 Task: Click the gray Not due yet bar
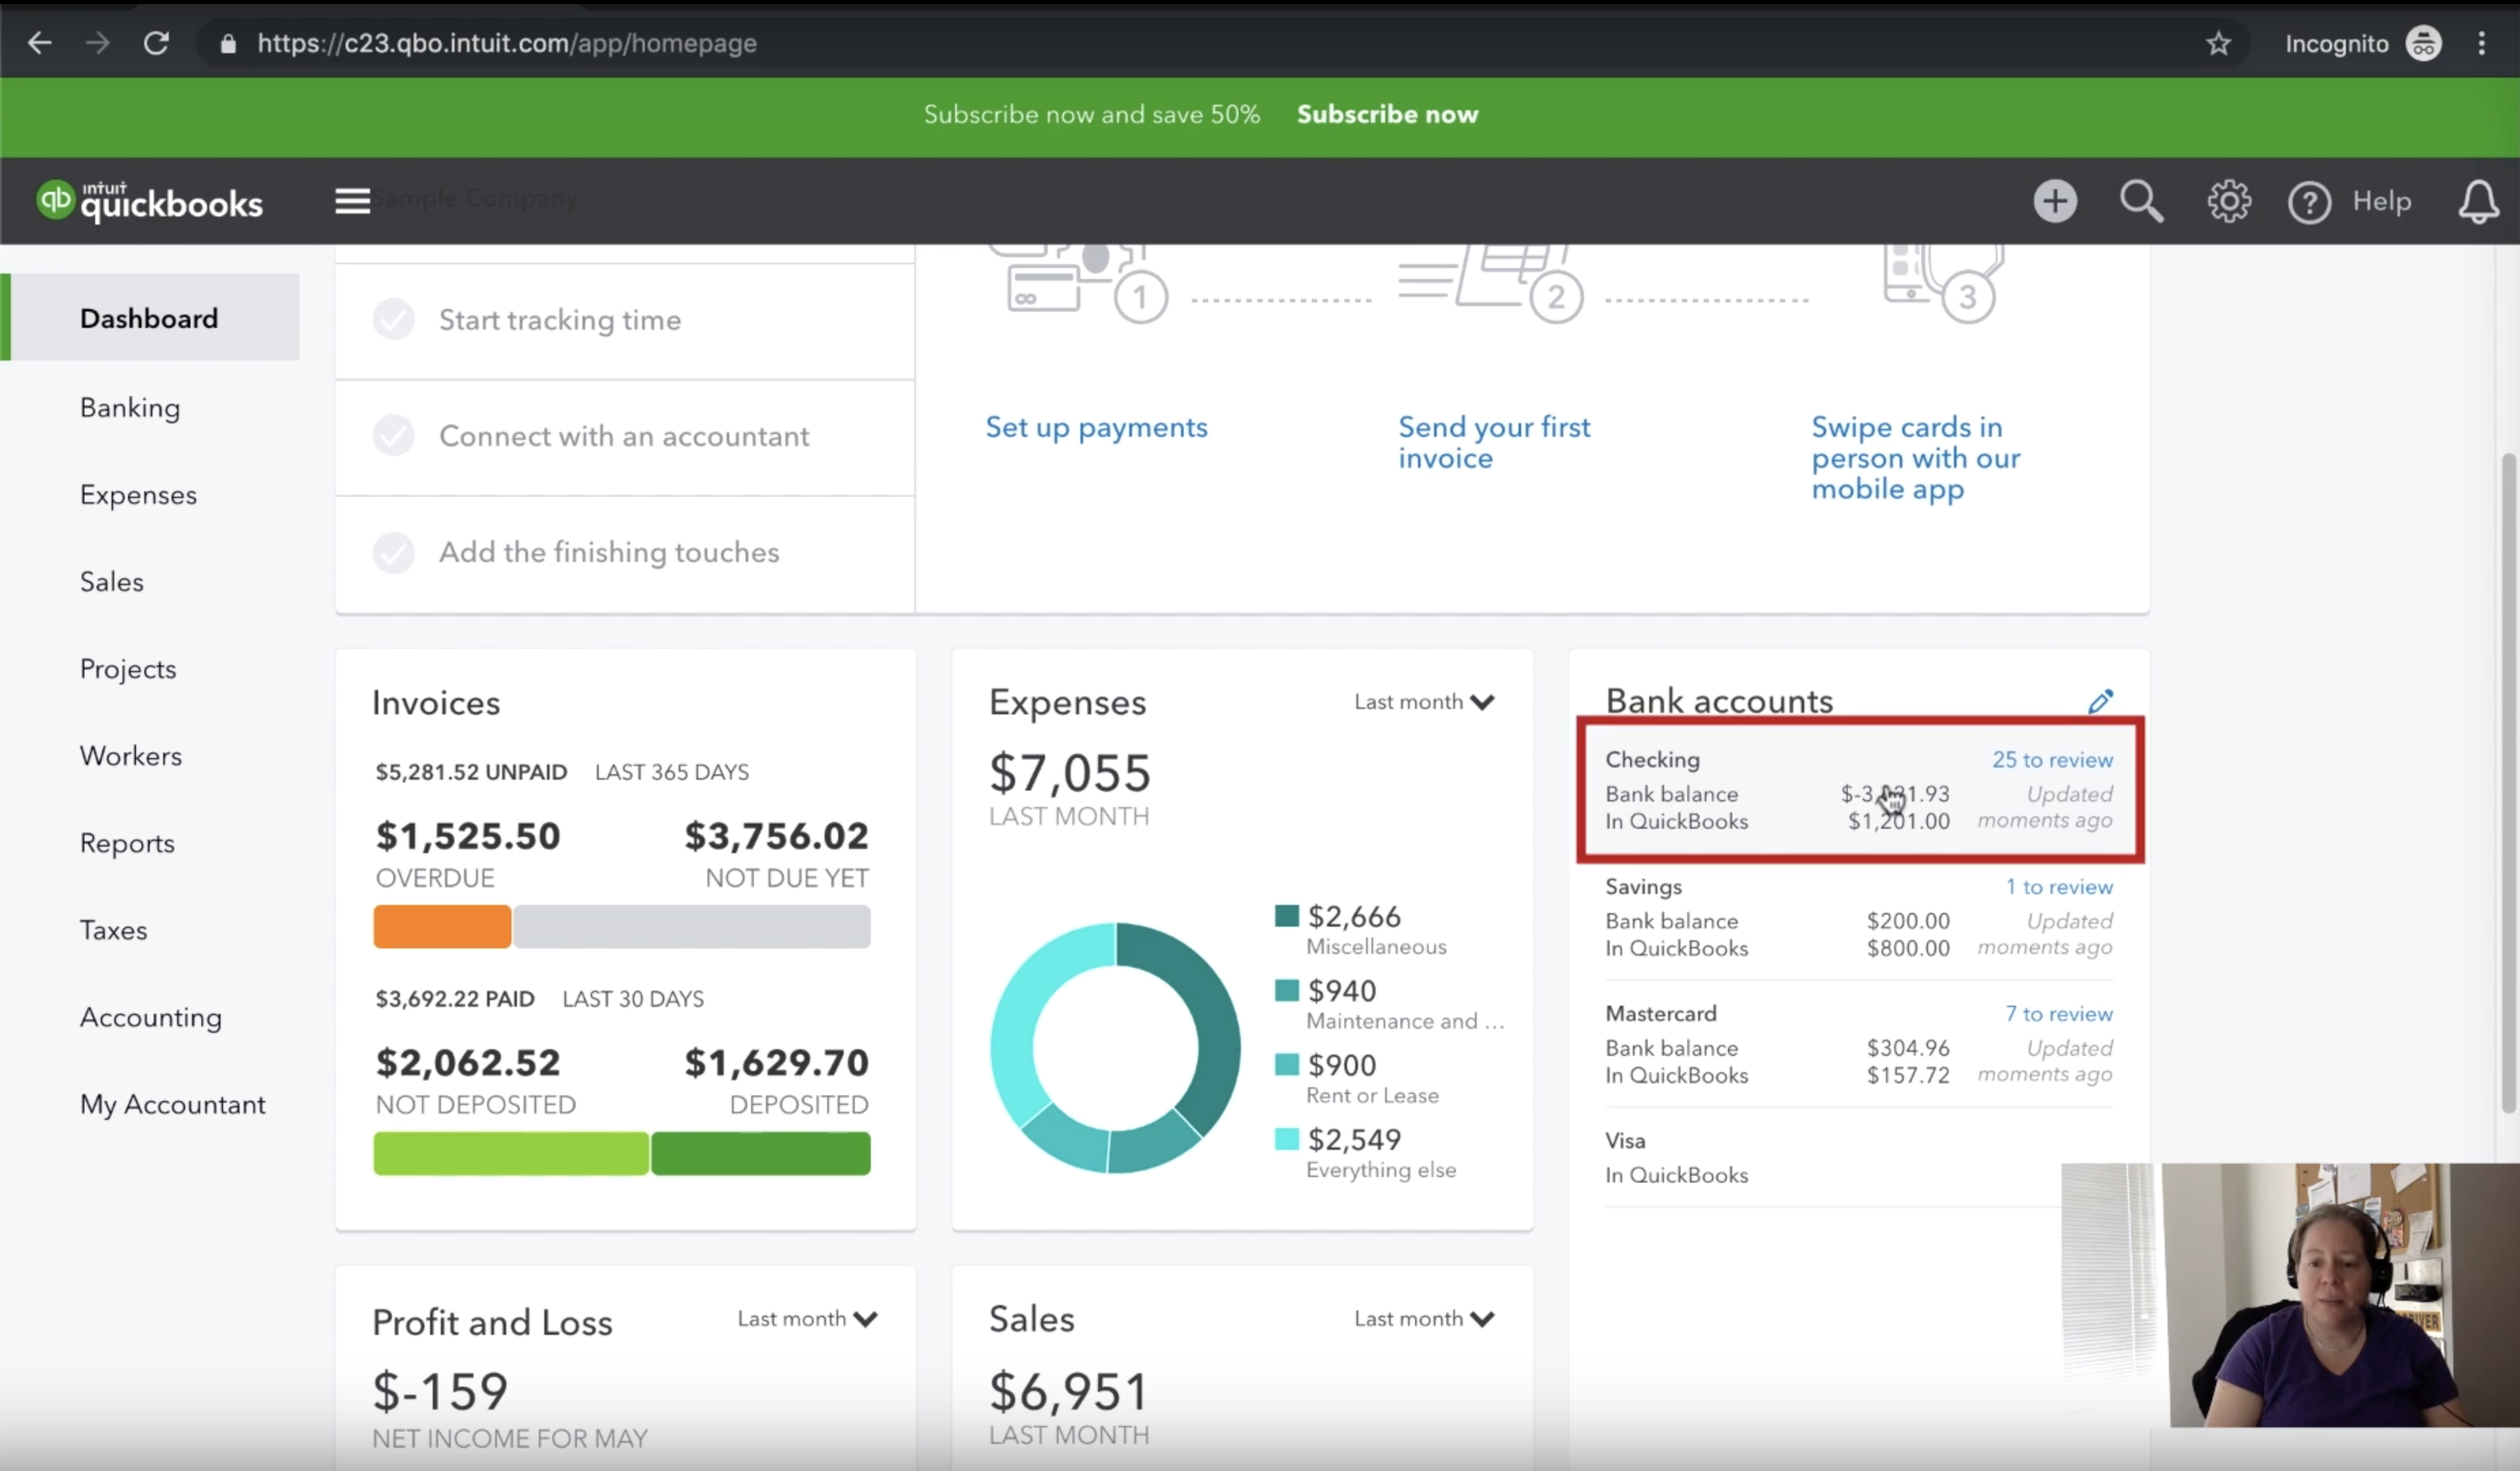[692, 926]
